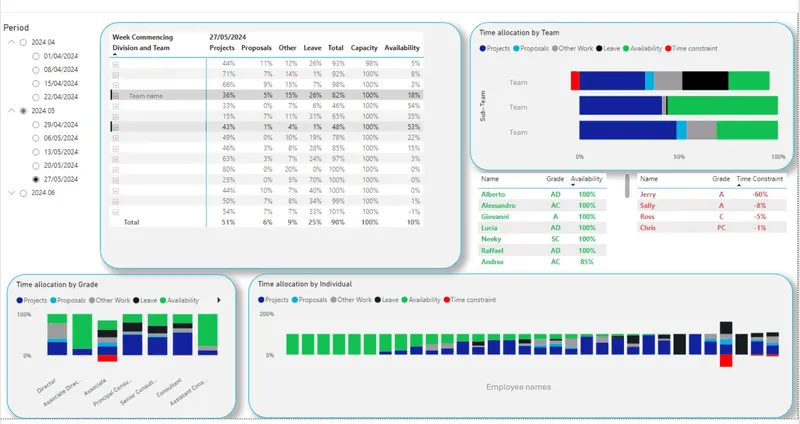Screen dimensions: 800x424
Task: Select the 06/05/2024 week option
Action: pos(36,138)
